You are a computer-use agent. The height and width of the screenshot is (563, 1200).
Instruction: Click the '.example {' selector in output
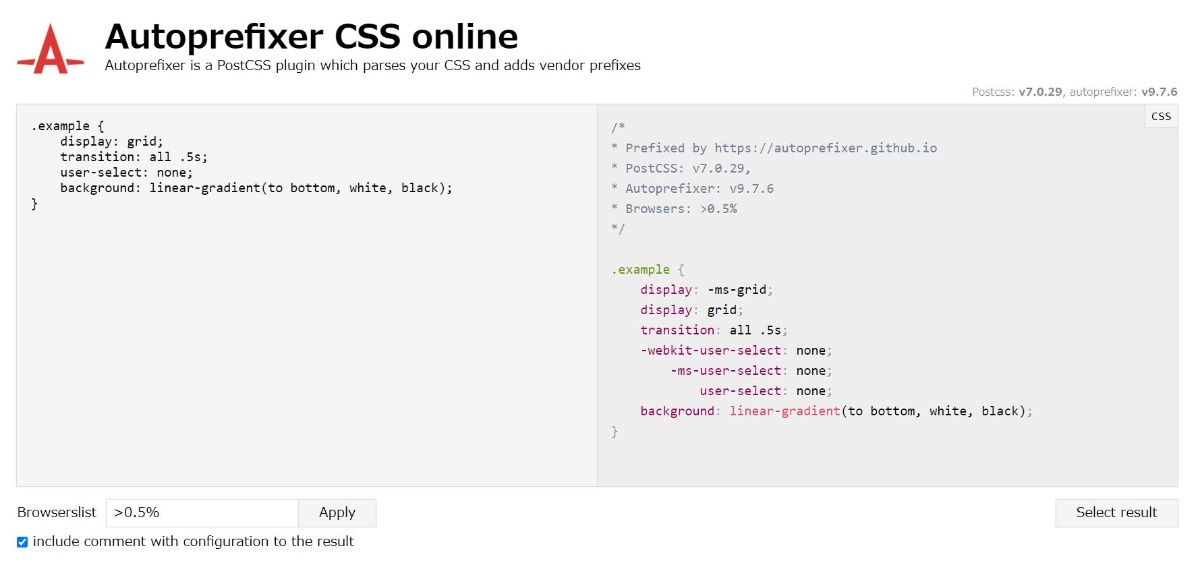647,269
